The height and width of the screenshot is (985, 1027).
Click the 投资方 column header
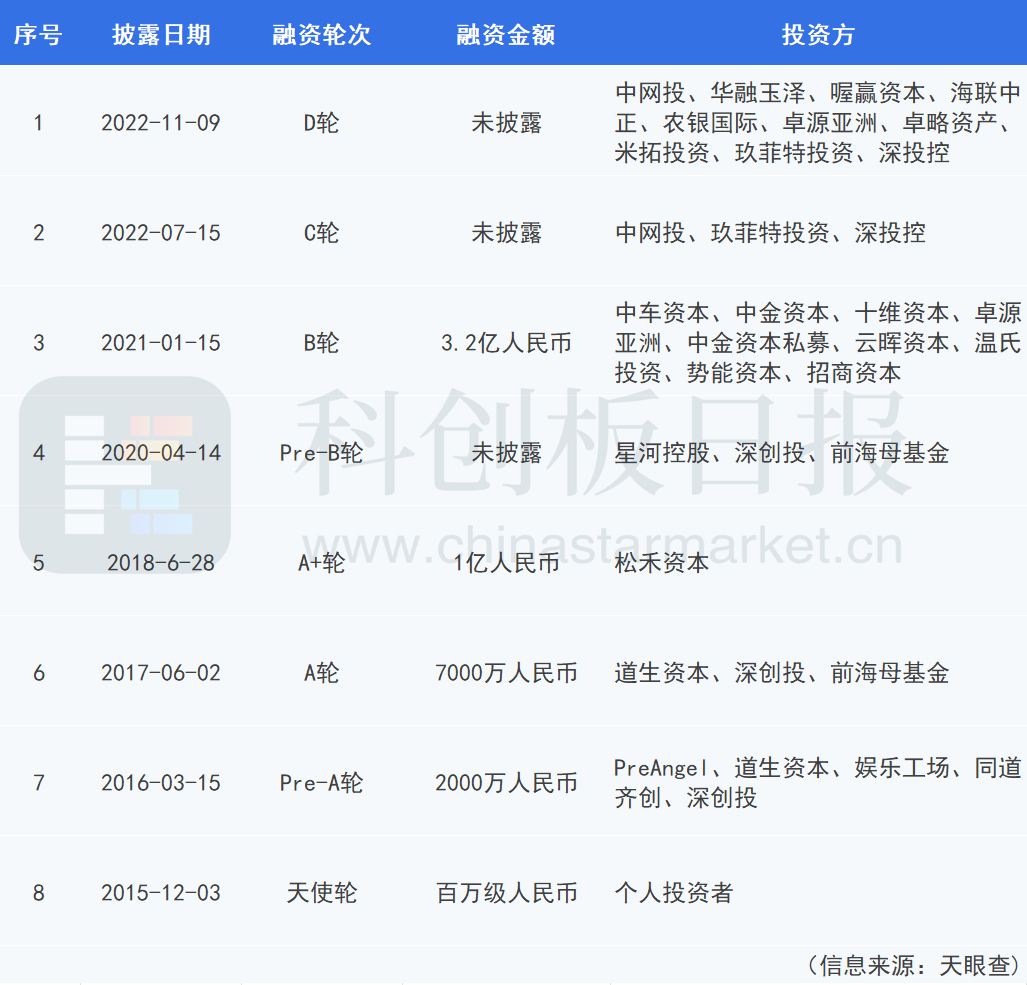click(x=818, y=35)
